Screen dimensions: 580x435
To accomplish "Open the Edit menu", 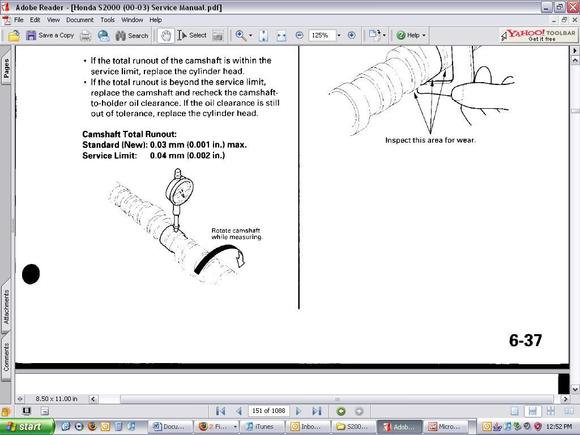I will 35,20.
